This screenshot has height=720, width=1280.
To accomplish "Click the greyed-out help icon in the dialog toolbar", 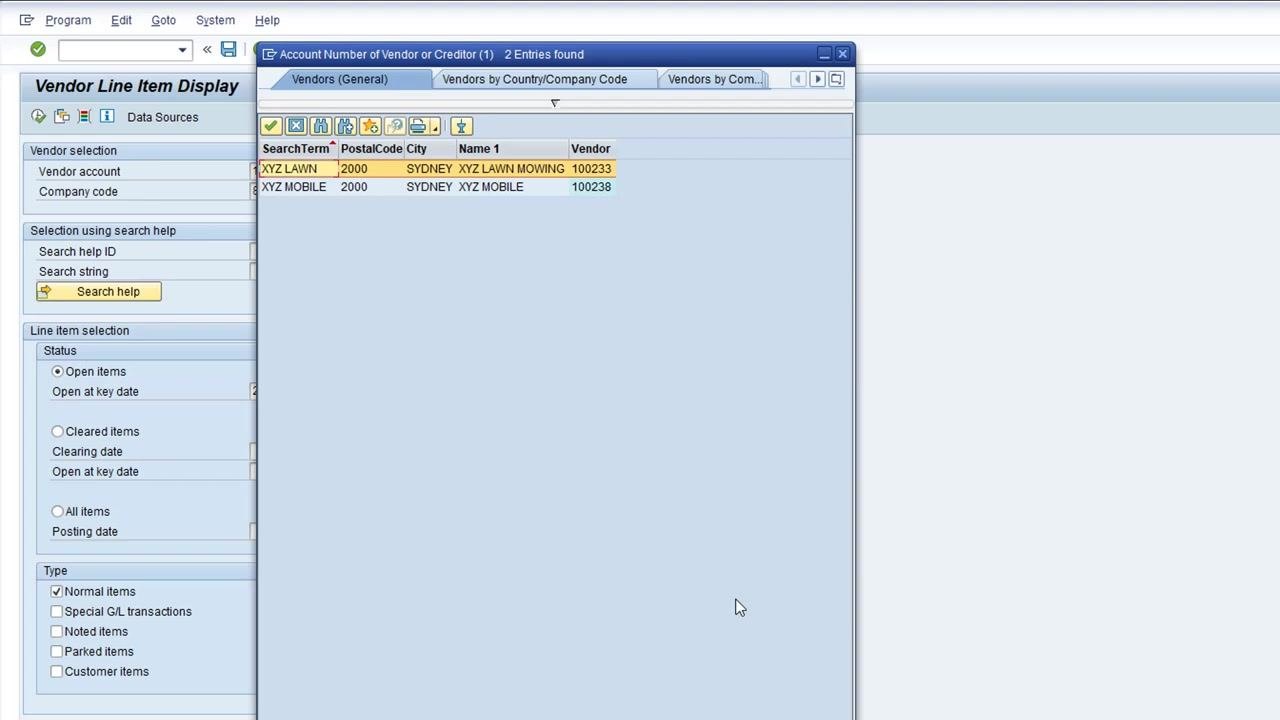I will [x=395, y=126].
